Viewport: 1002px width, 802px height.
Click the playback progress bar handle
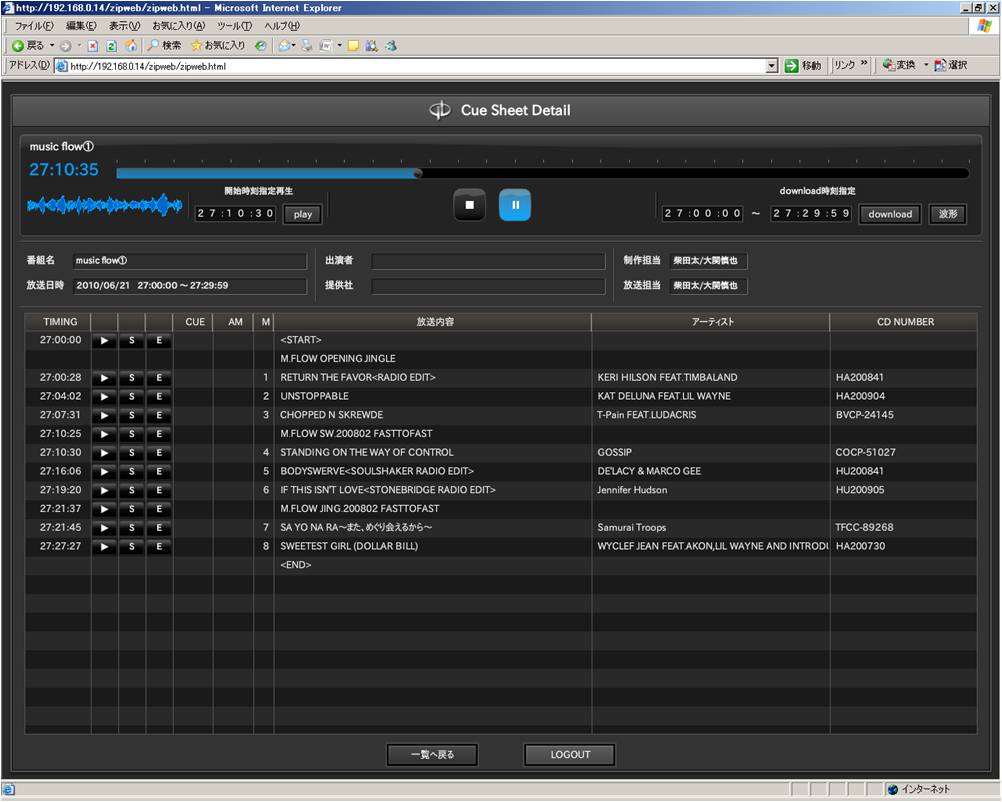(418, 173)
